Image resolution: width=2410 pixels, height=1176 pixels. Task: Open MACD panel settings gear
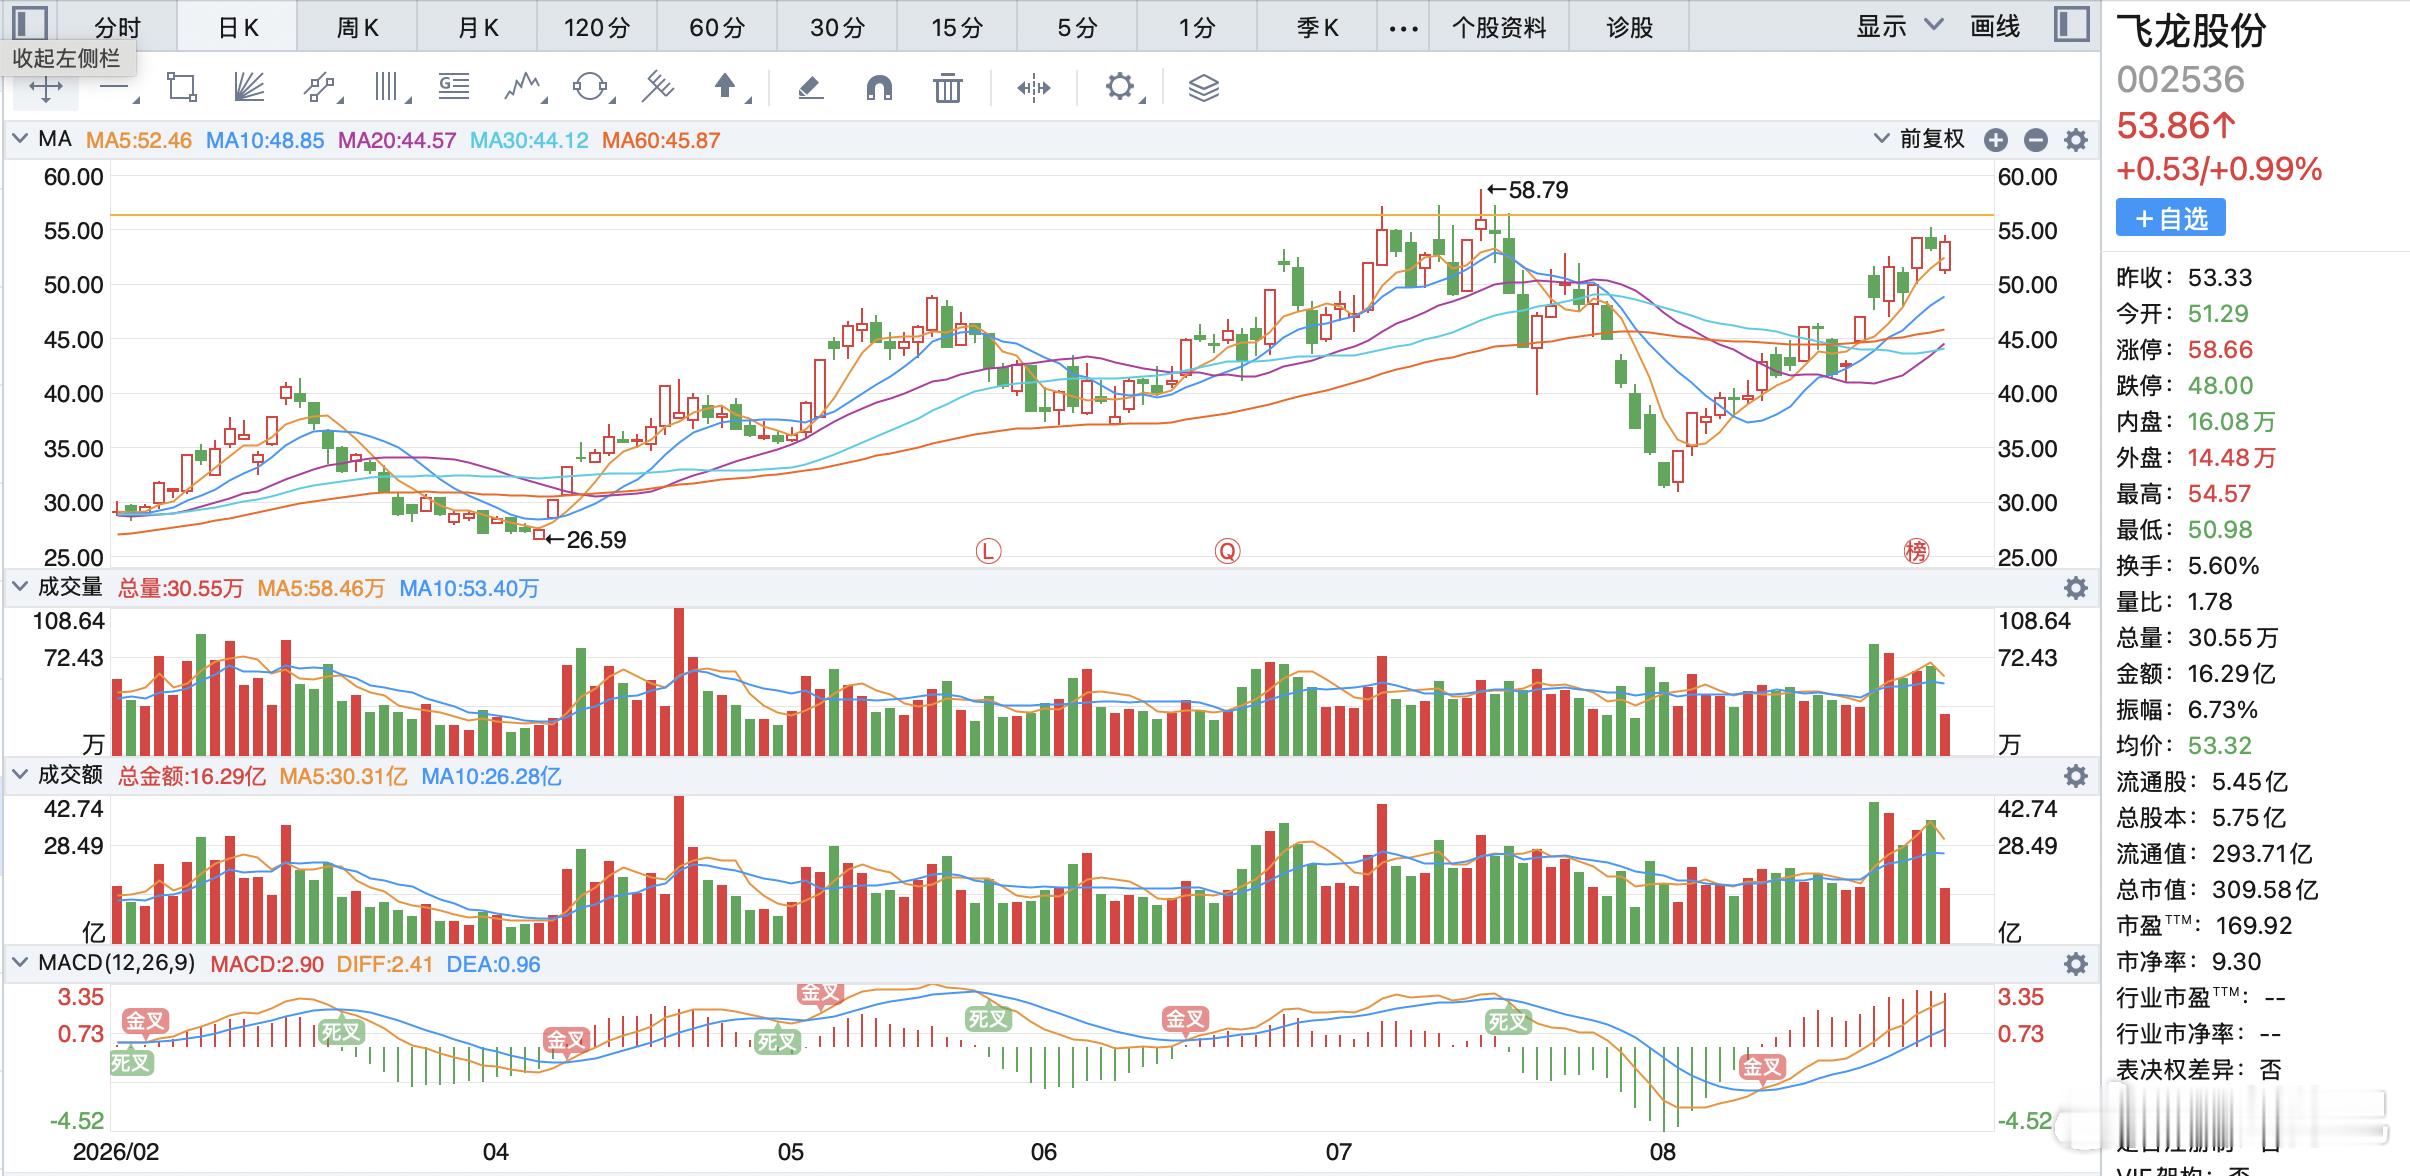2076,964
